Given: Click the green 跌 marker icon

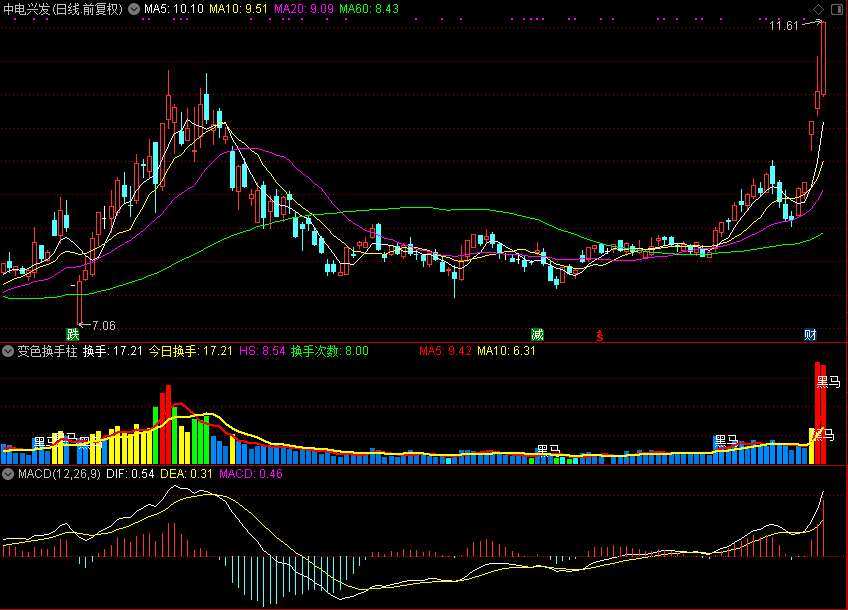Looking at the screenshot, I should point(72,334).
